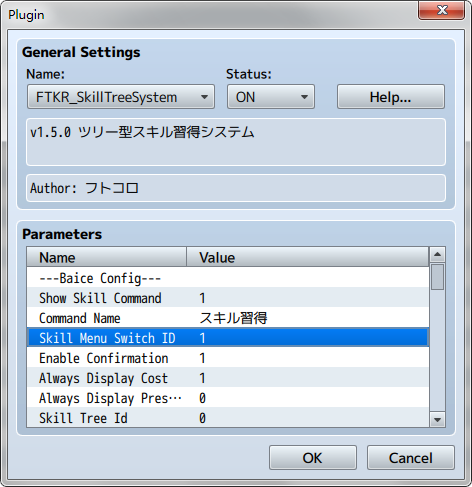Click the parameters scrollbar down arrow

[x=437, y=420]
